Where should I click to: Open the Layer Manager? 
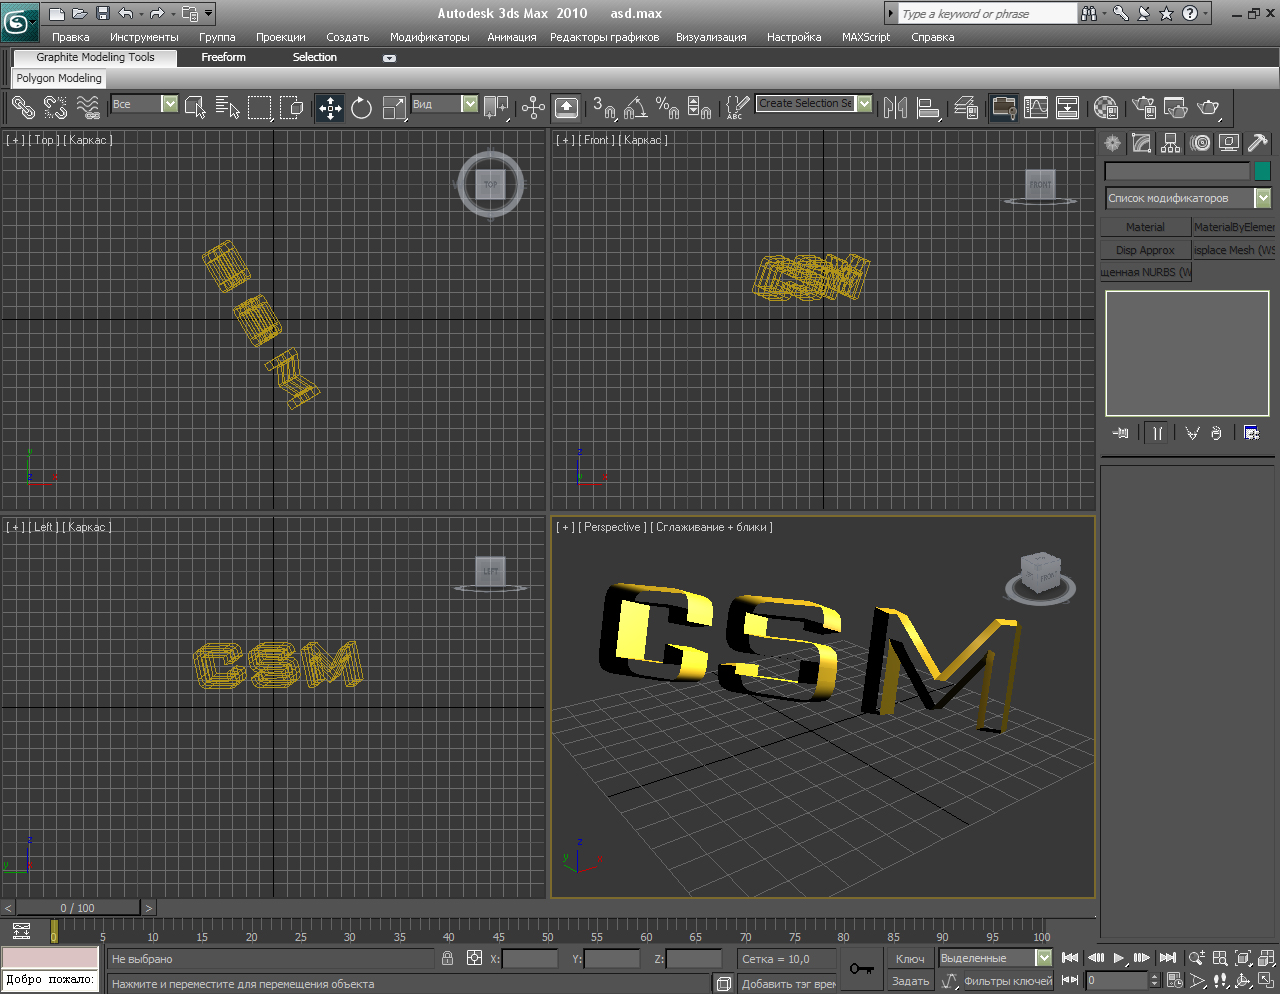[x=965, y=107]
